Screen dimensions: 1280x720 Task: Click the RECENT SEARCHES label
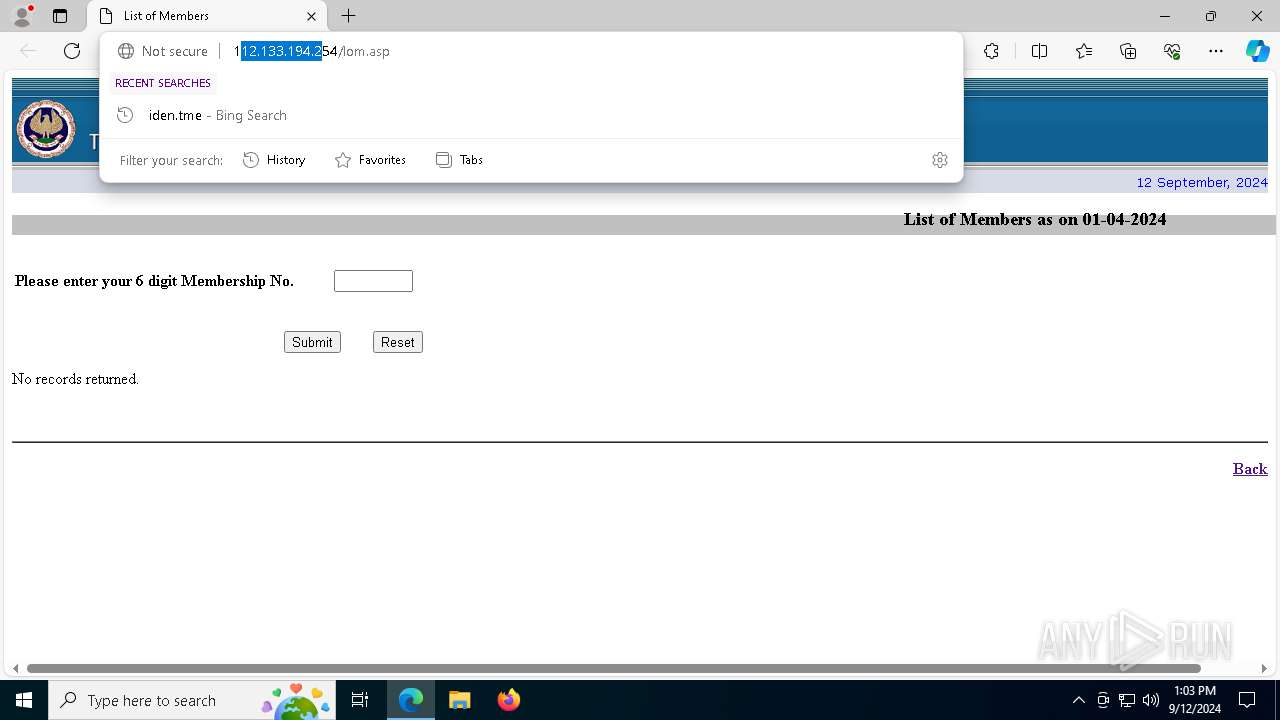163,83
